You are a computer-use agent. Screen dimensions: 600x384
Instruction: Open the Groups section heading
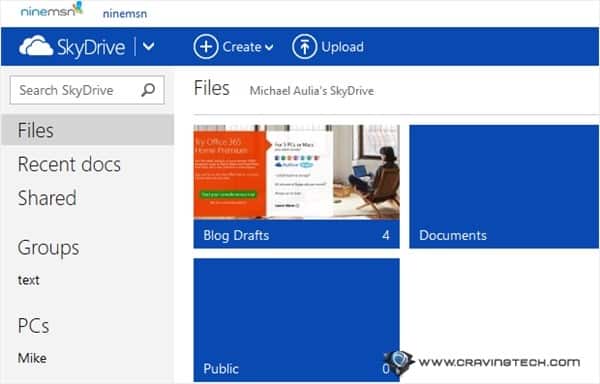49,248
